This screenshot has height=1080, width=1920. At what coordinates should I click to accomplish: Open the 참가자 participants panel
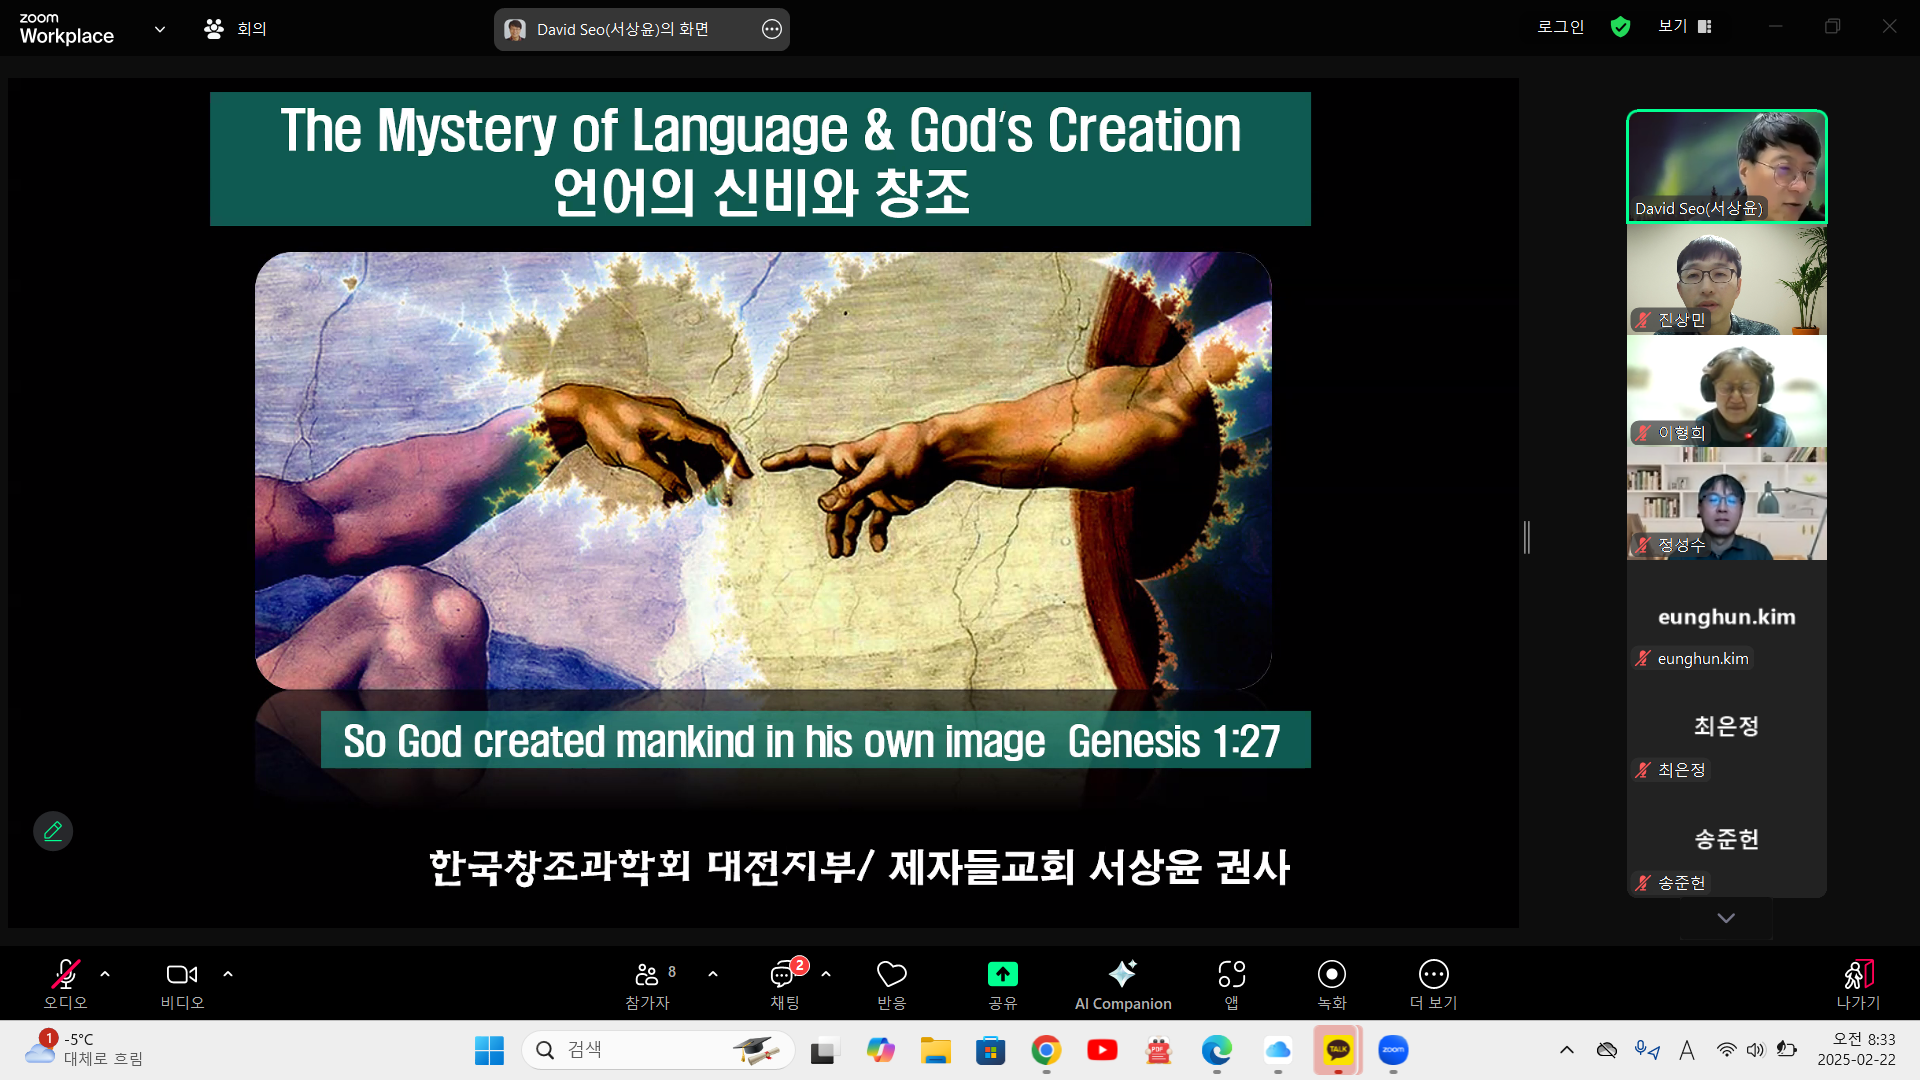click(x=648, y=985)
